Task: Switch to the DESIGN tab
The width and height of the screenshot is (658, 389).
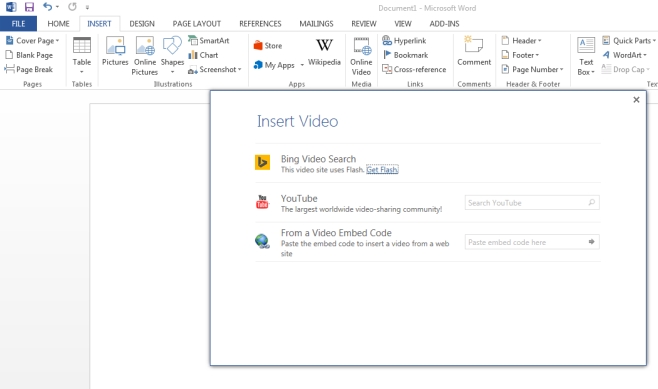Action: (142, 24)
